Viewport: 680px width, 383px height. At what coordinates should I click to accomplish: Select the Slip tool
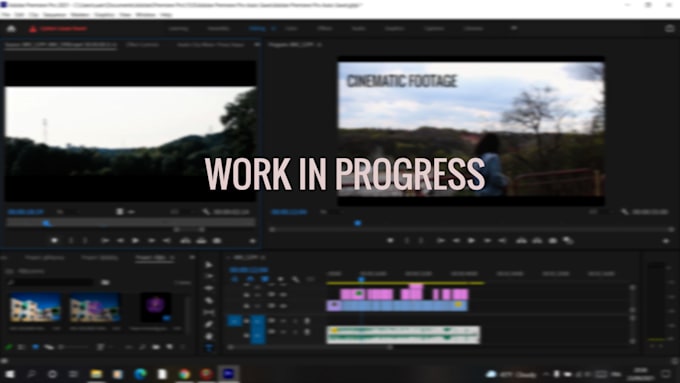209,312
